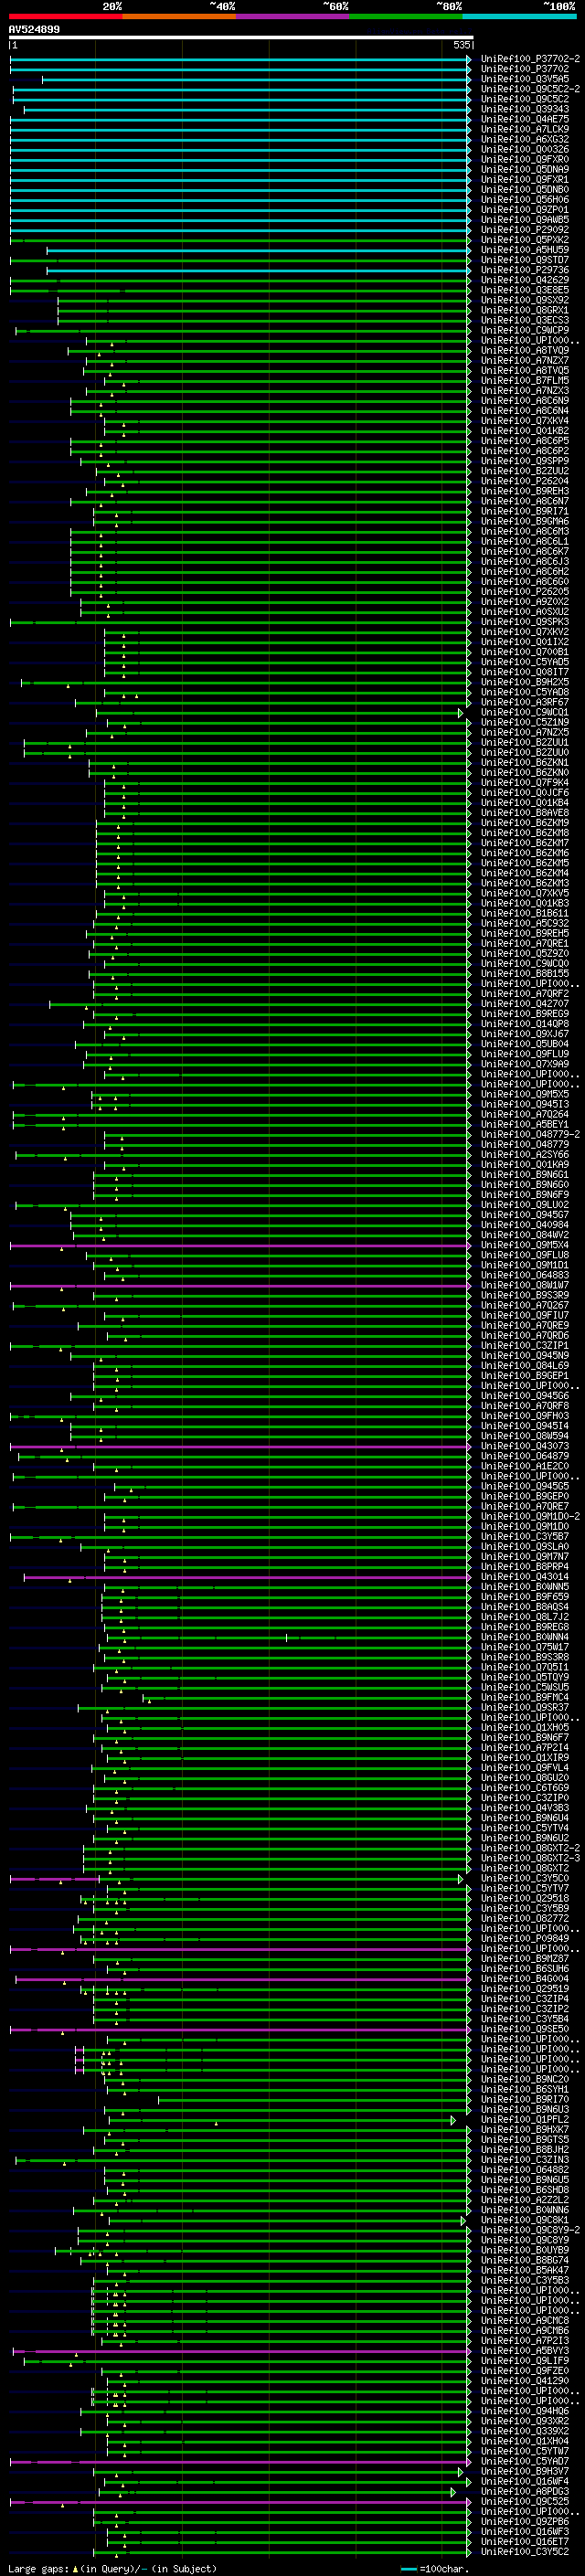The image size is (585, 2576).
Task: Select label UniRef100_Q9STD7
Action: point(525,260)
